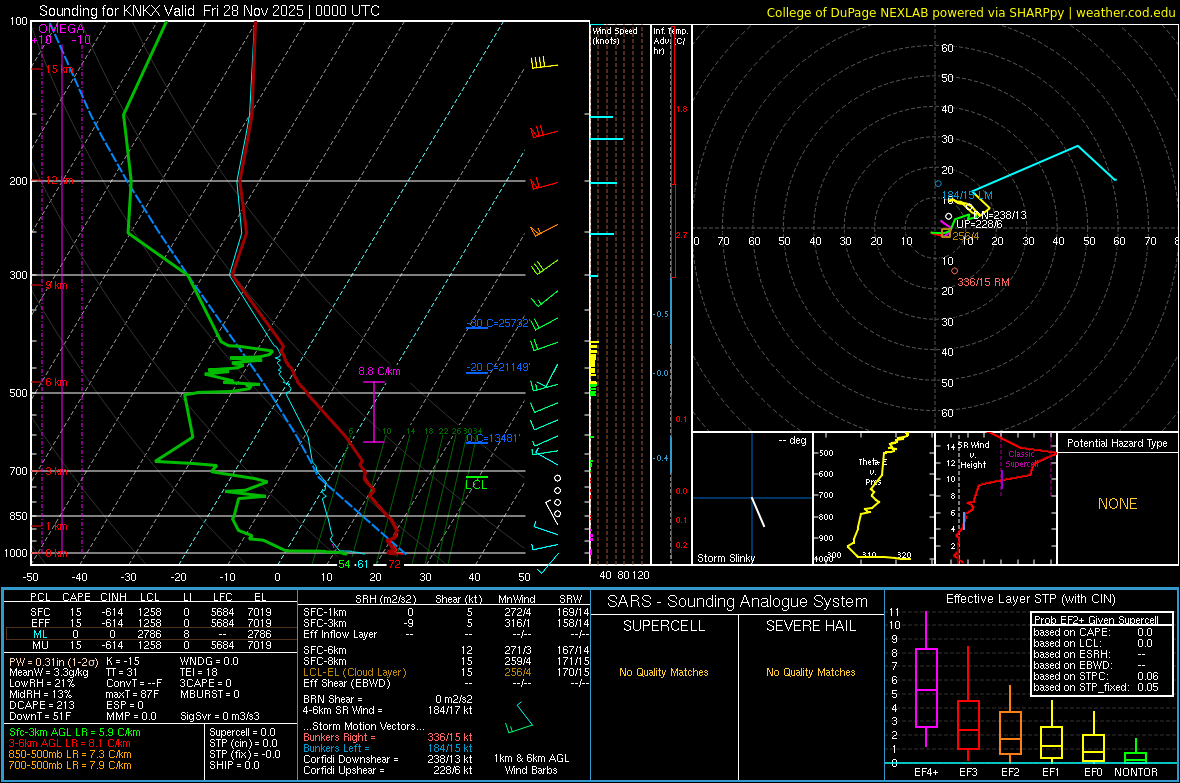Click the 'SEVERE HAIL' SARS column header
Viewport: 1180px width, 783px height.
[x=810, y=626]
